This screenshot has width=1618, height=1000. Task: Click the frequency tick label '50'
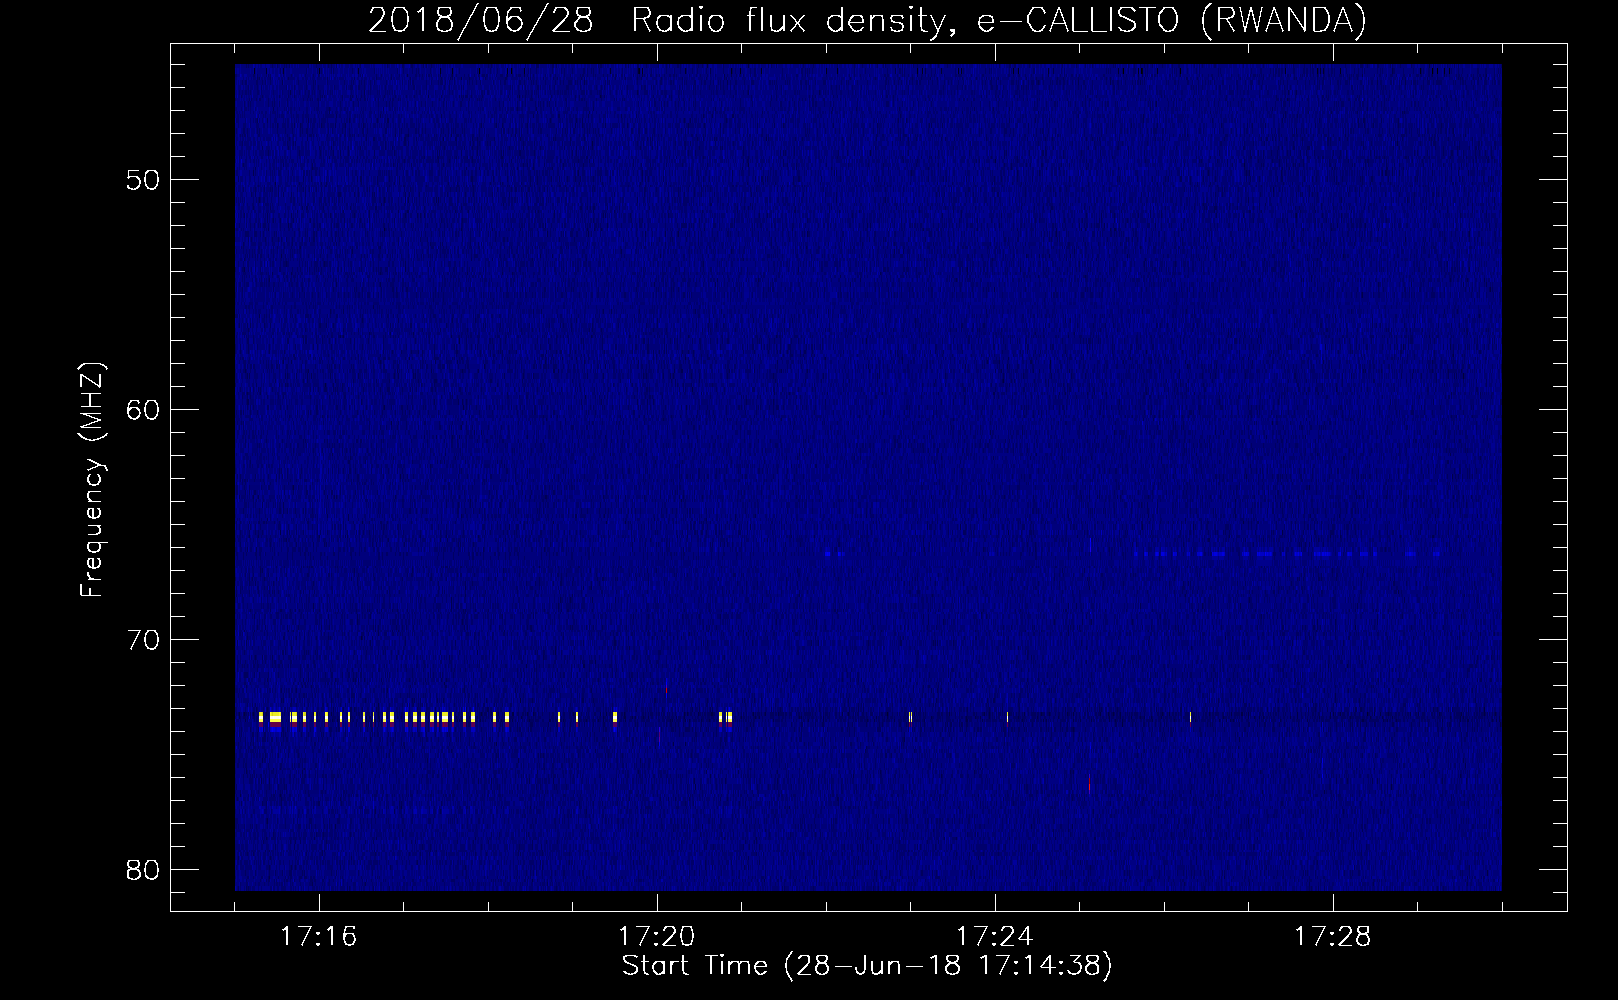[x=144, y=180]
